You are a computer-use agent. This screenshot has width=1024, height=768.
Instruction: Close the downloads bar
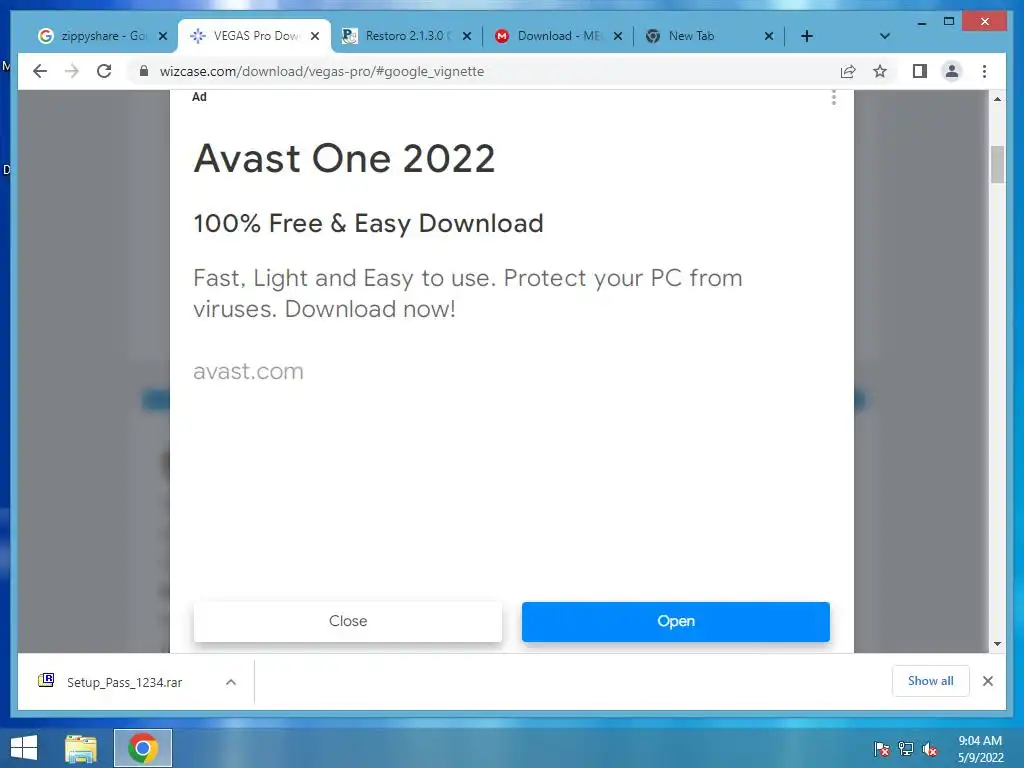tap(988, 681)
